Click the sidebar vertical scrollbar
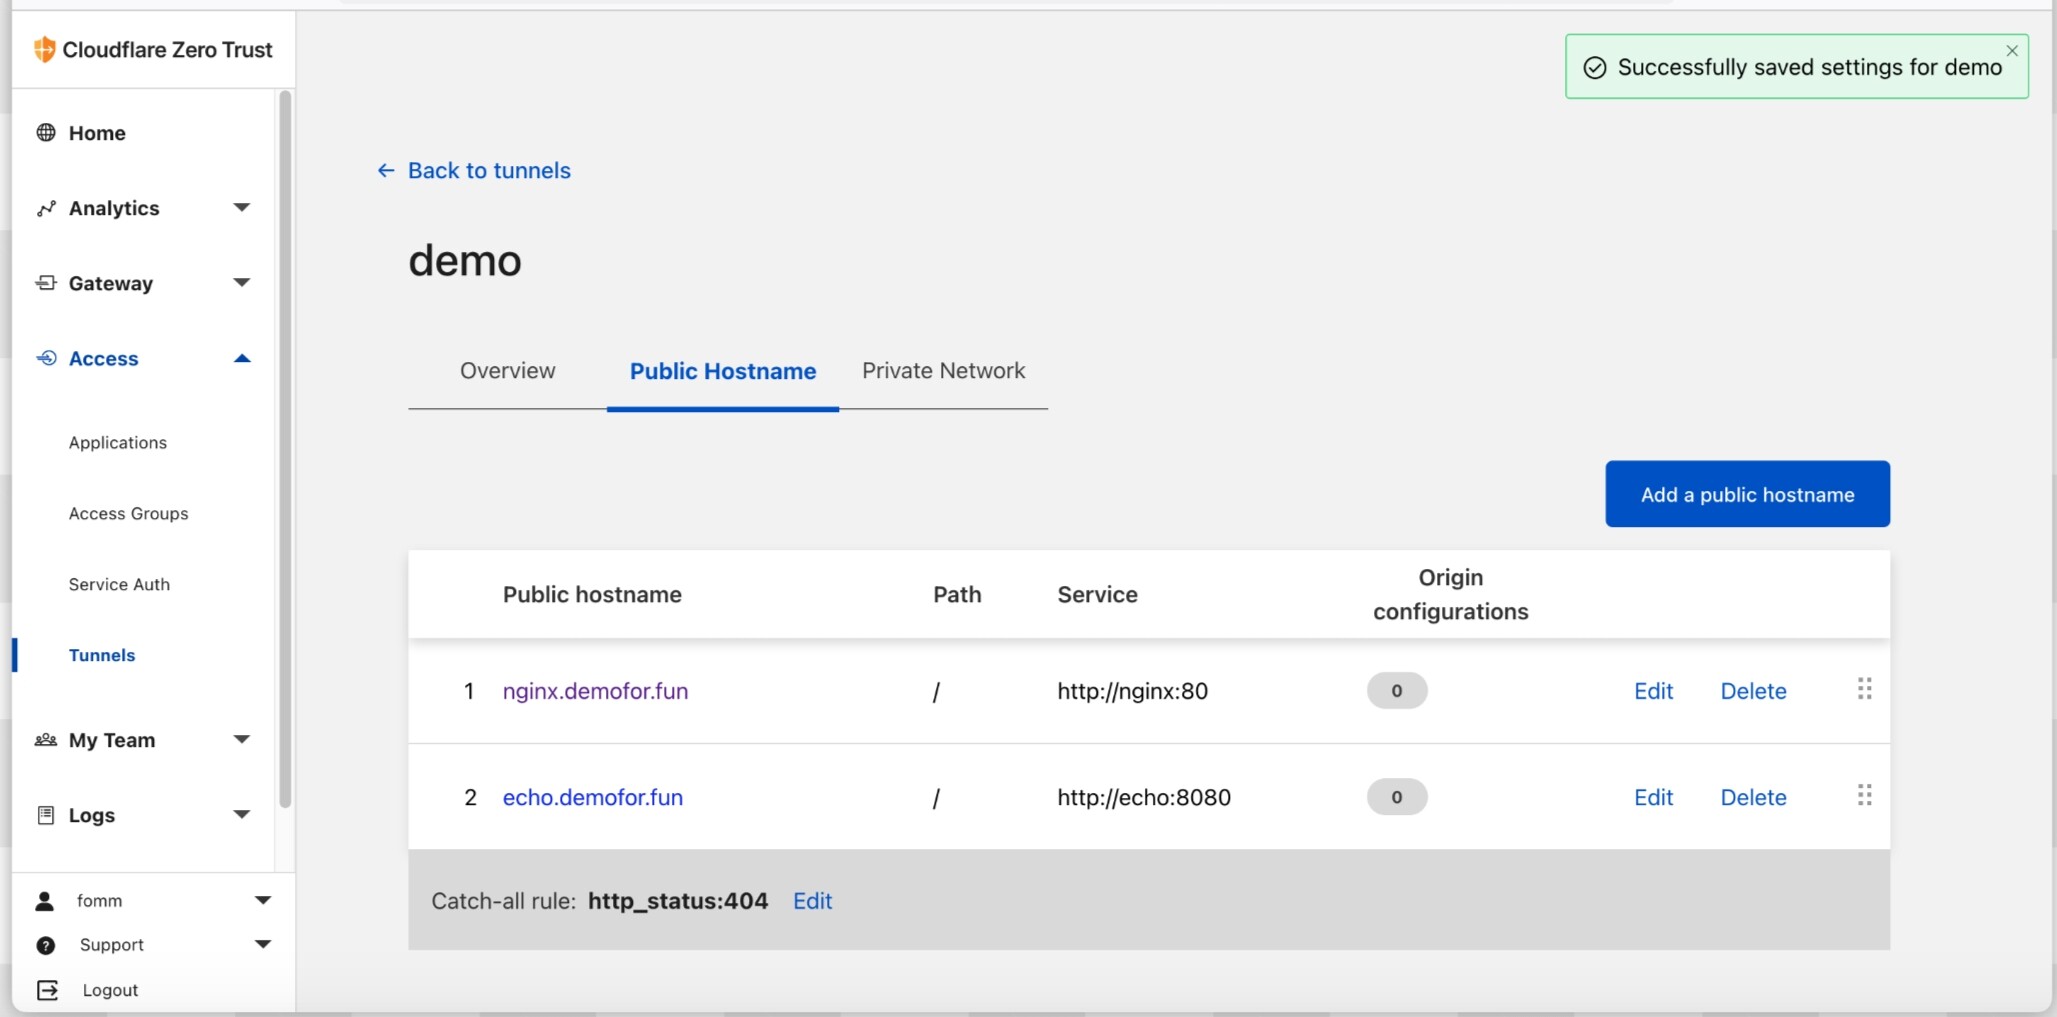Screen dimensions: 2057x1017 point(285,450)
